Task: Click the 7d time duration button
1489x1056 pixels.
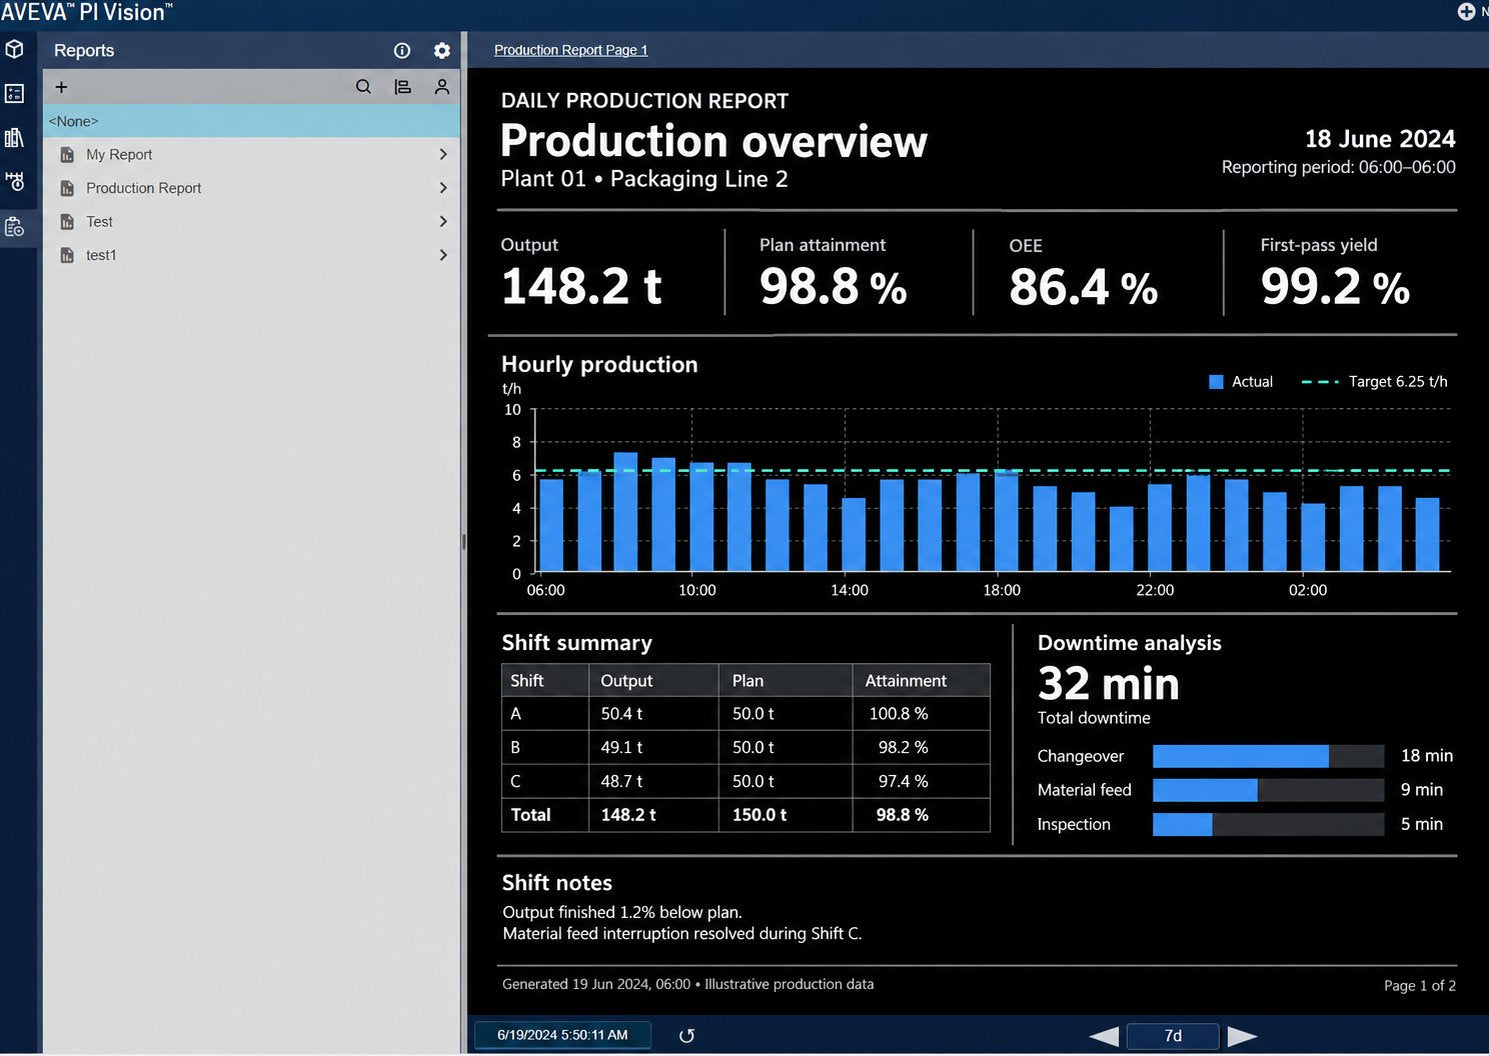Action: (x=1173, y=1036)
